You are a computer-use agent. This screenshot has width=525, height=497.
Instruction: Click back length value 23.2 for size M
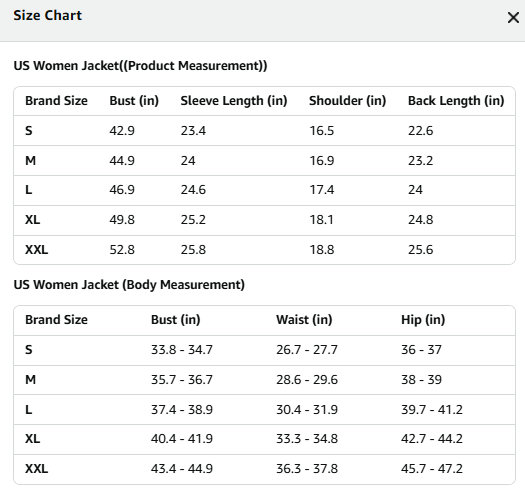(x=420, y=161)
